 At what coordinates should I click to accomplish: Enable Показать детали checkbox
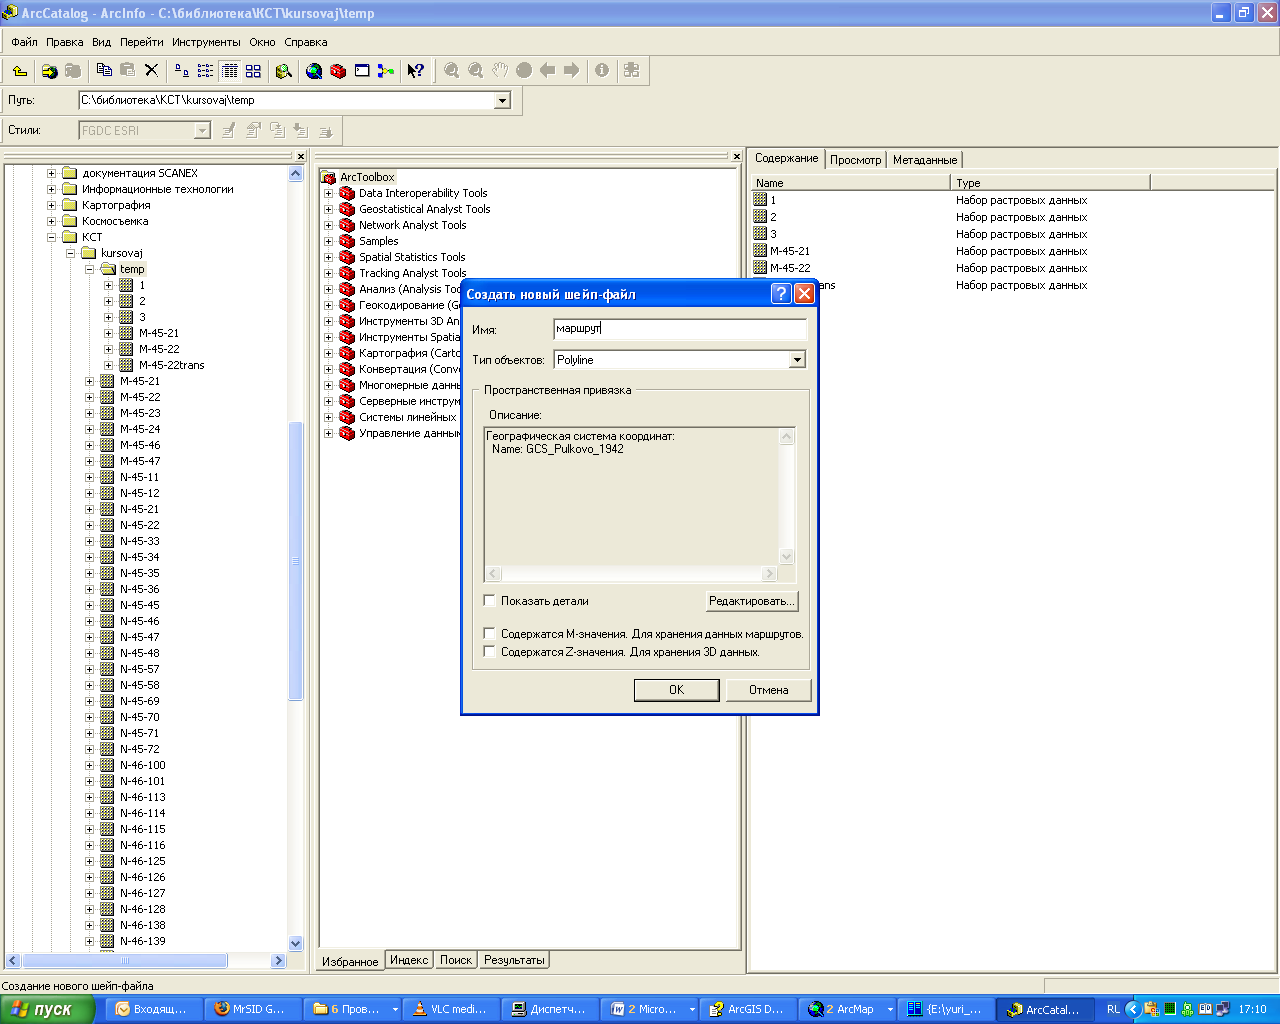489,601
